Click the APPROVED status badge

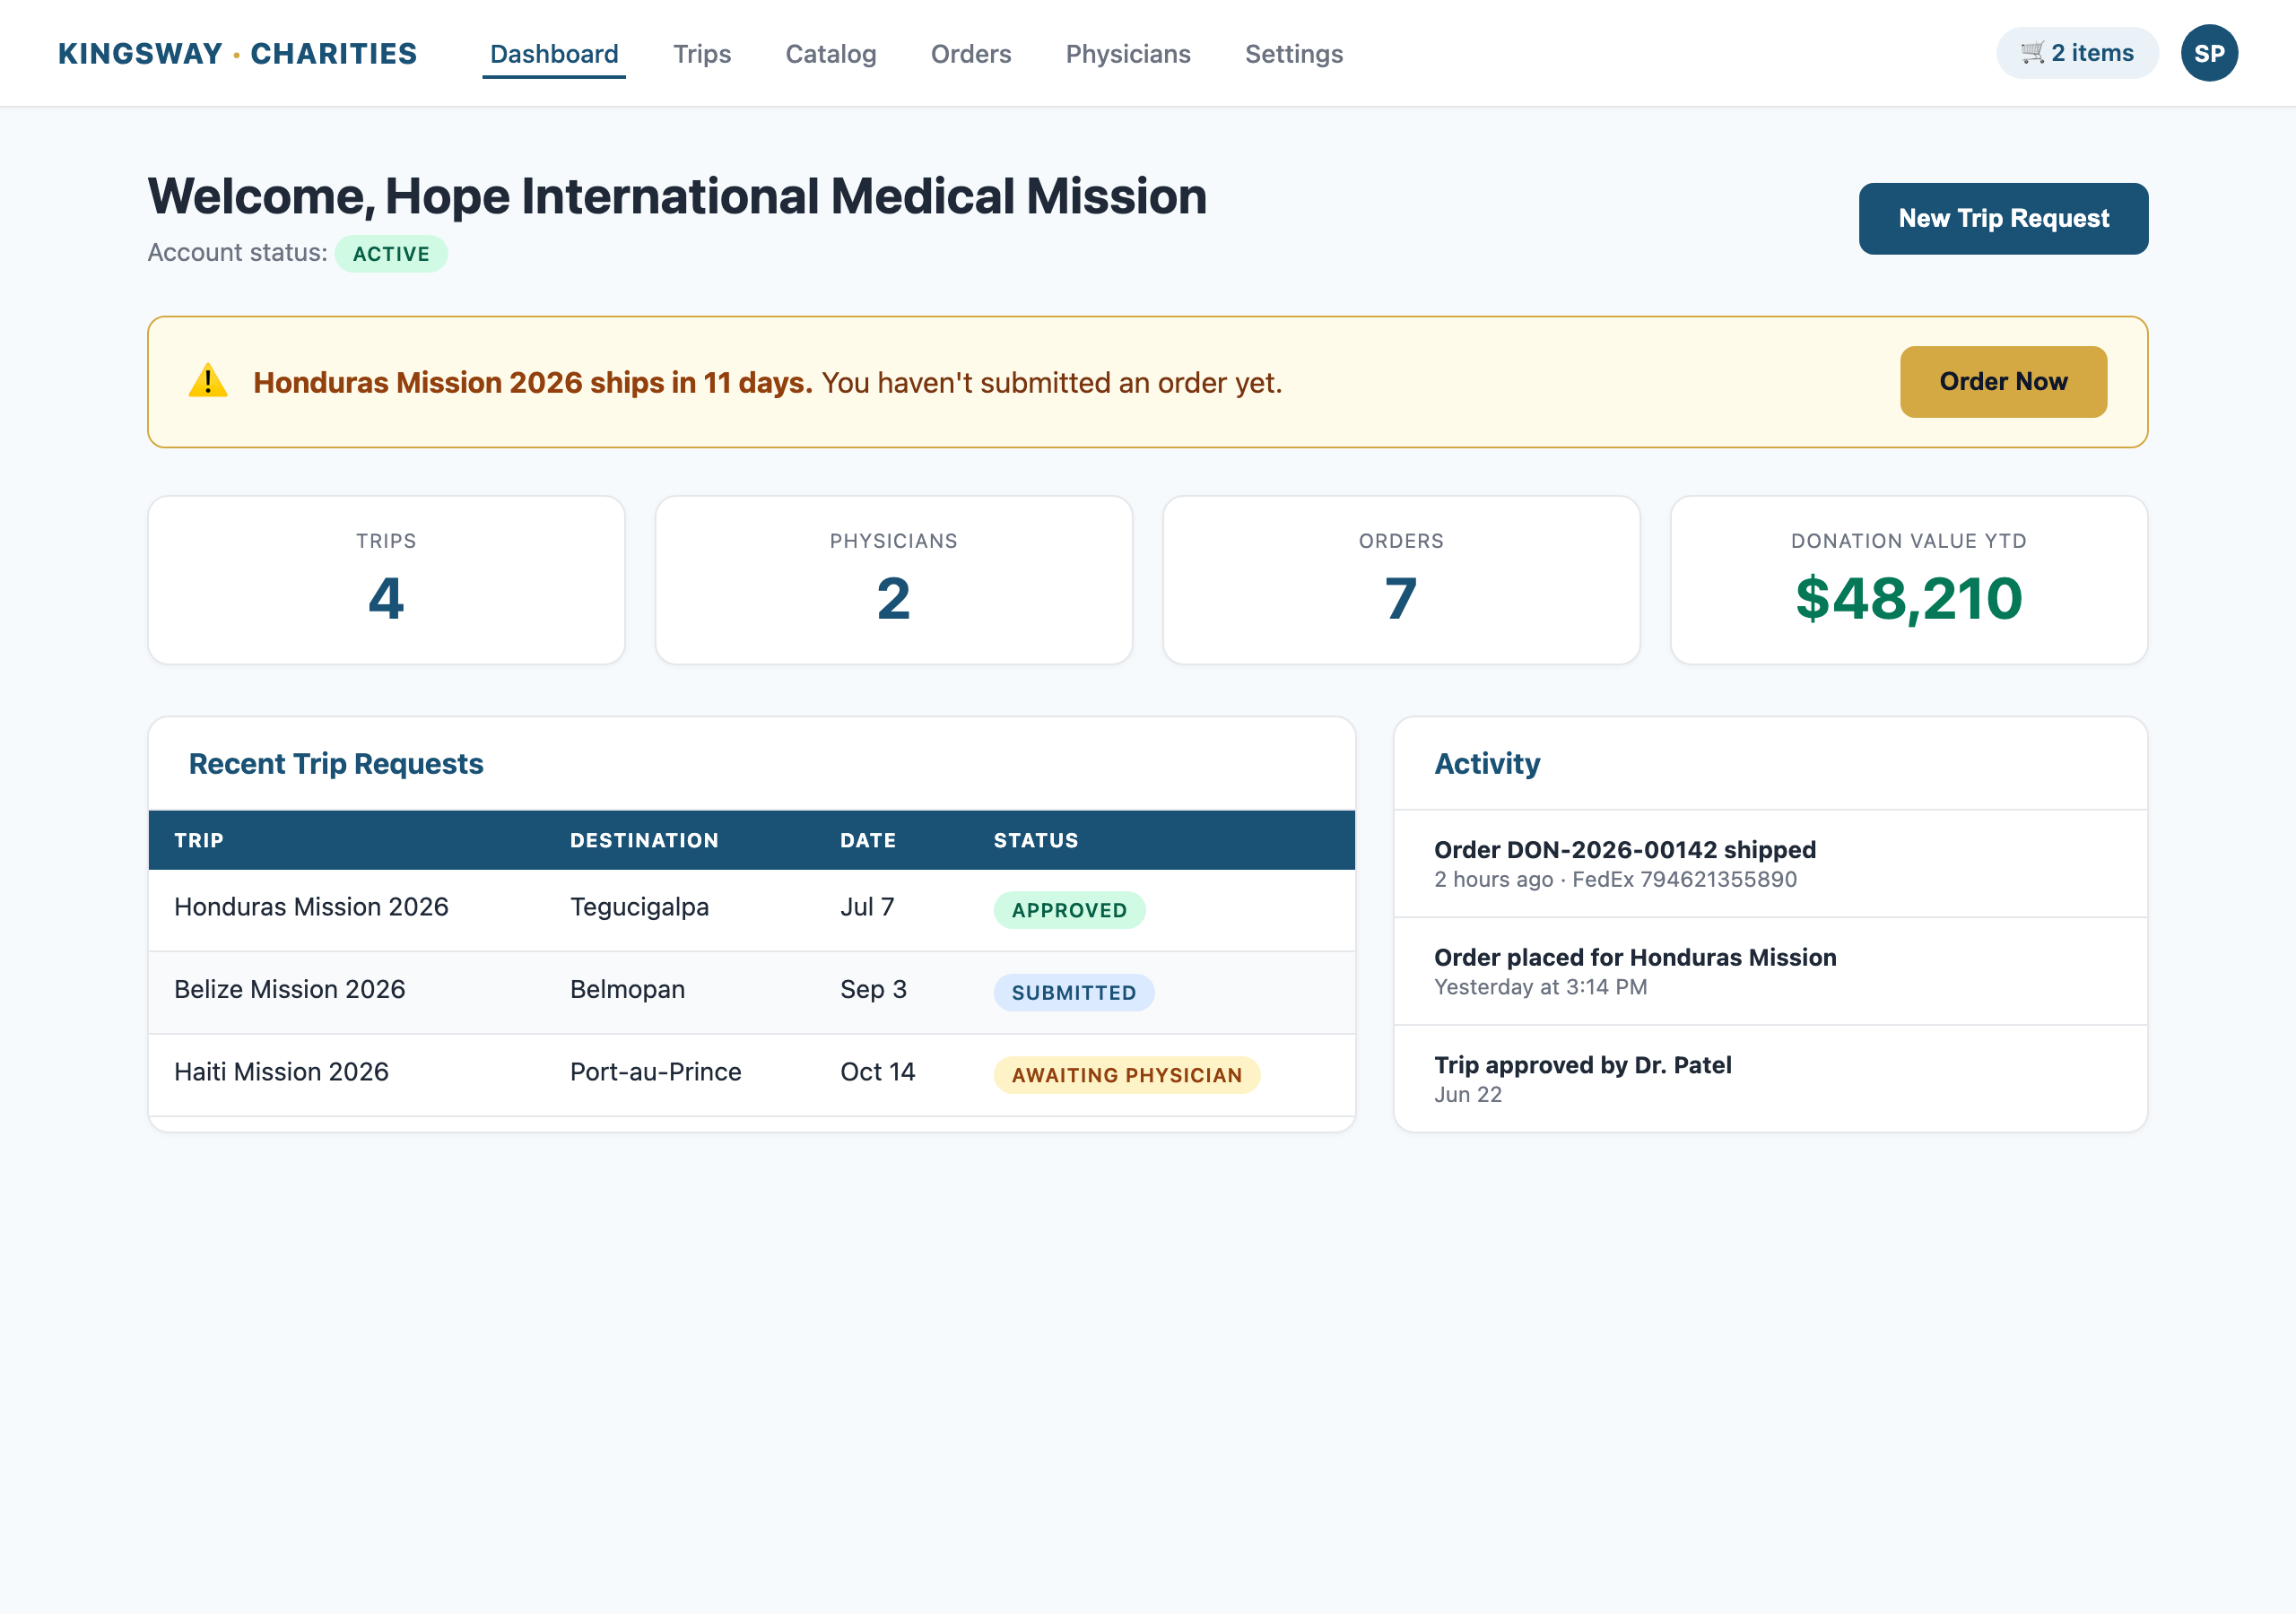tap(1068, 910)
